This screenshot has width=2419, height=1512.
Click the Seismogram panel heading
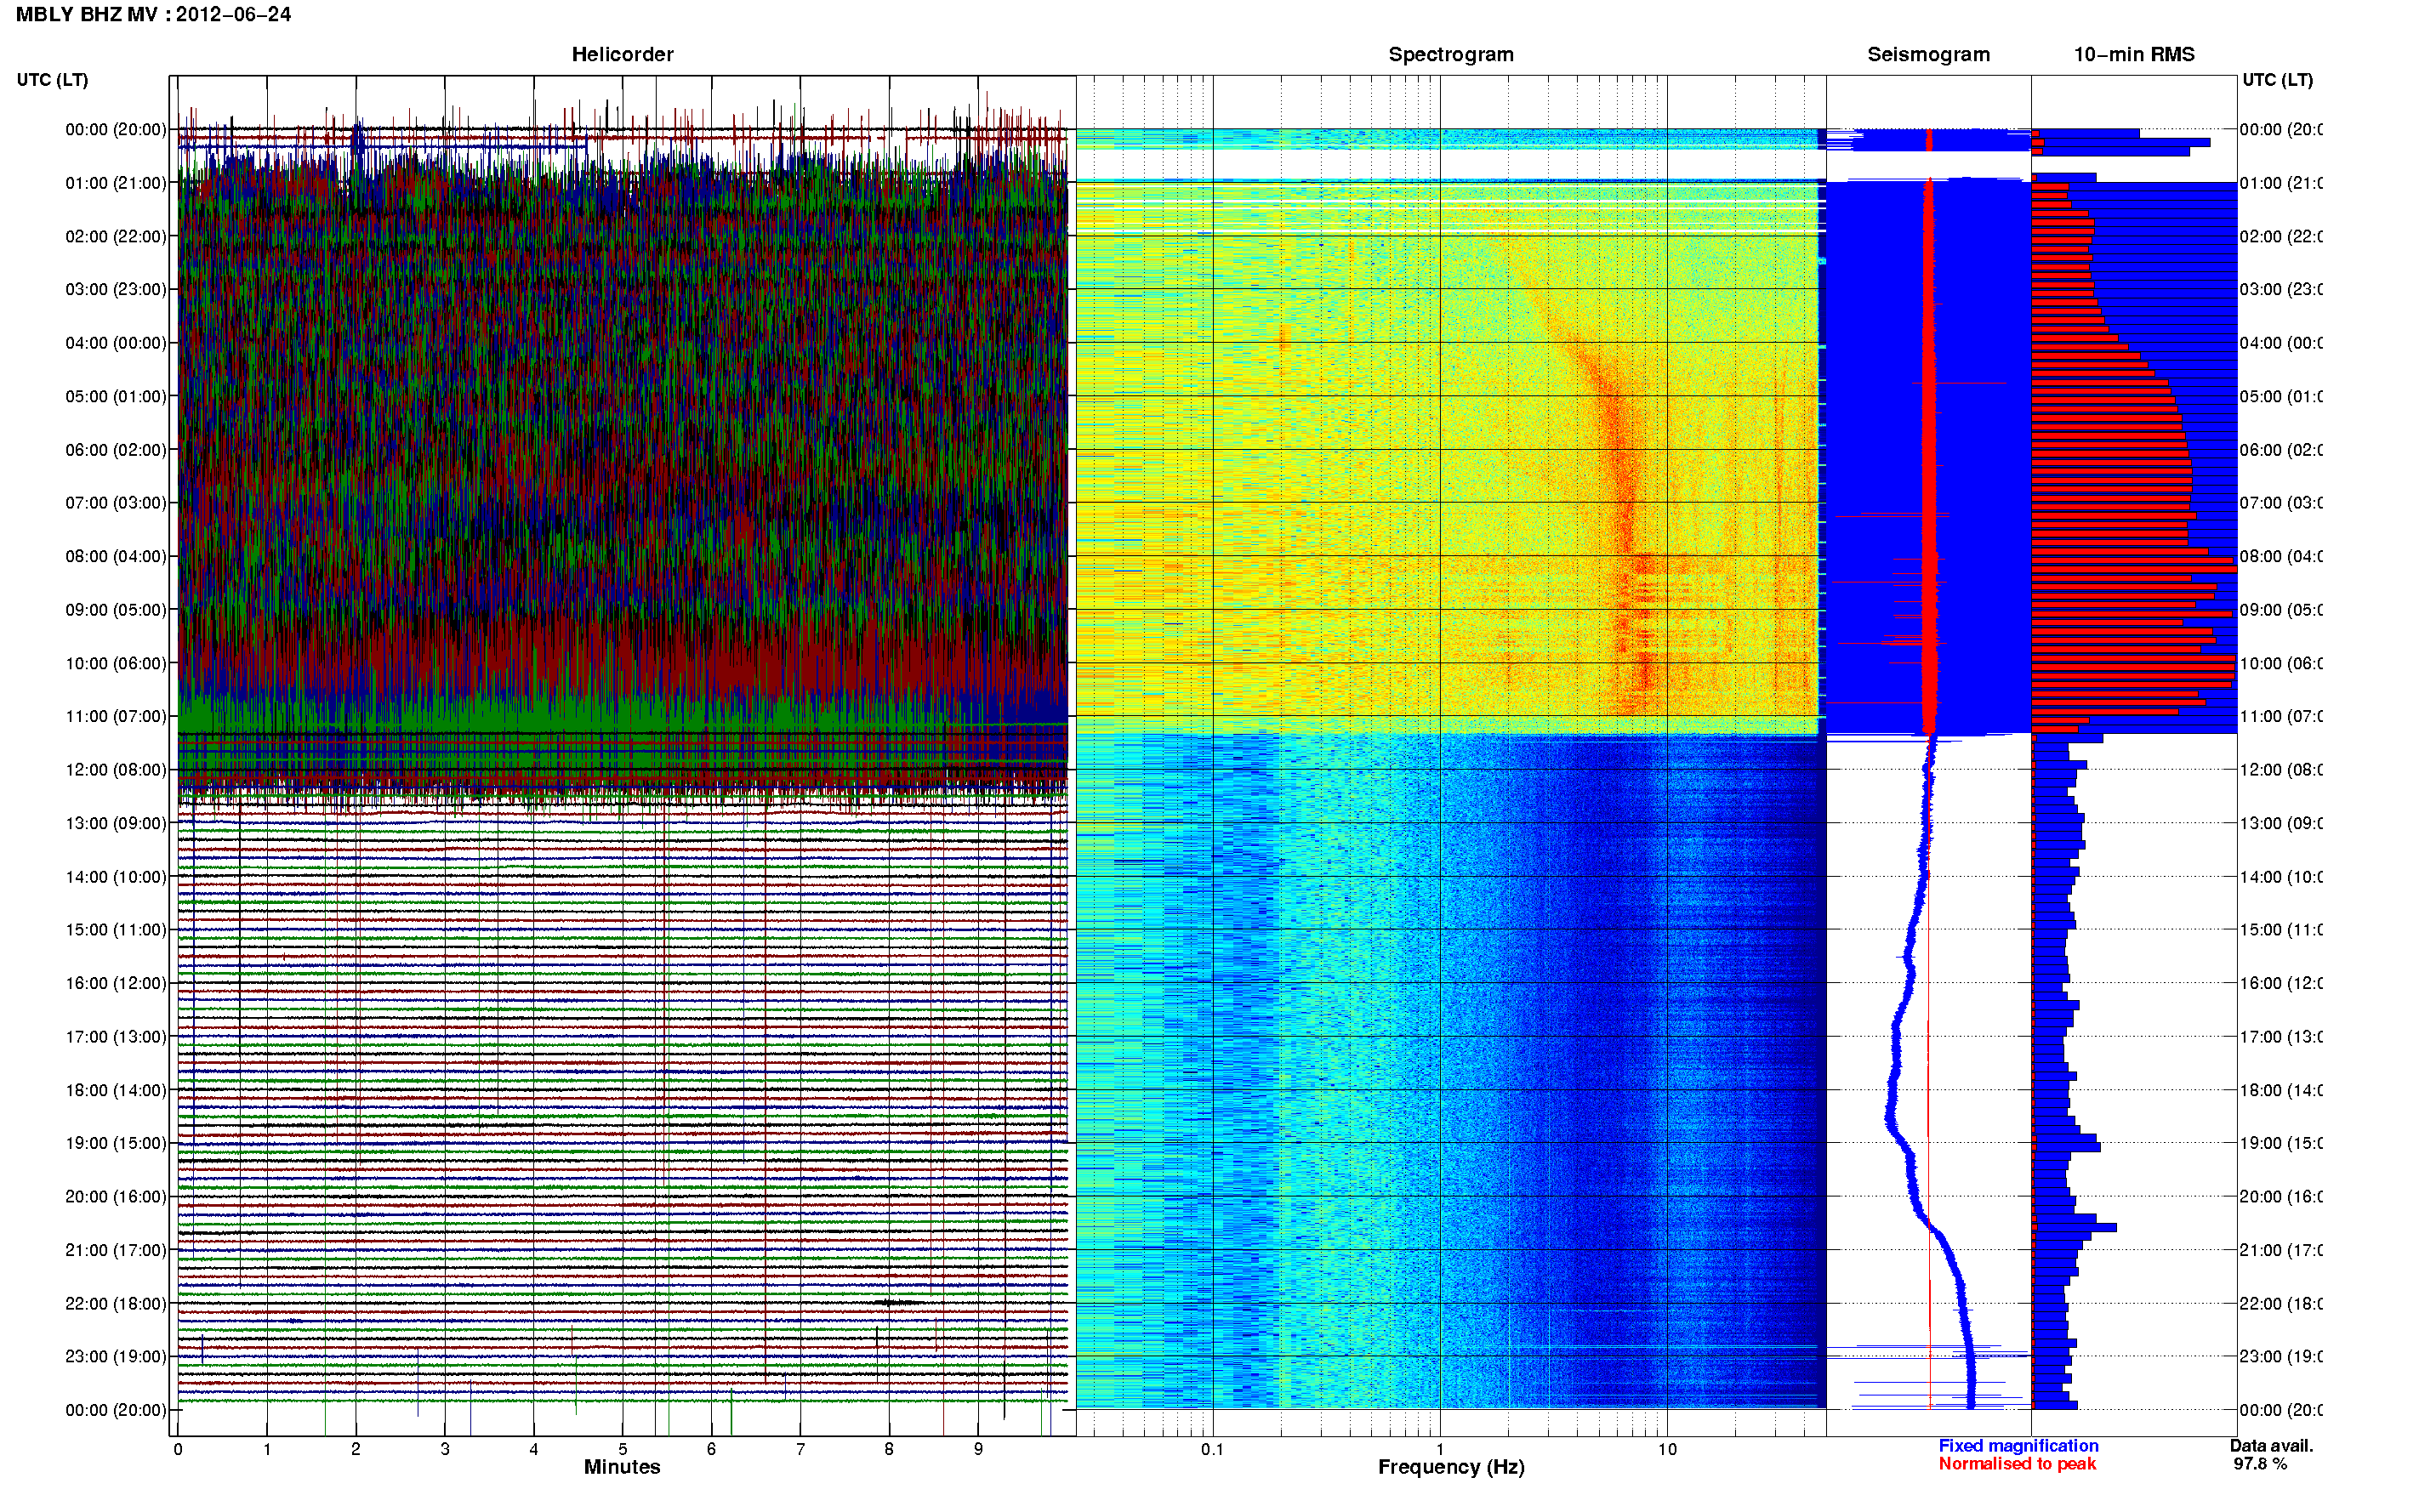(1928, 55)
